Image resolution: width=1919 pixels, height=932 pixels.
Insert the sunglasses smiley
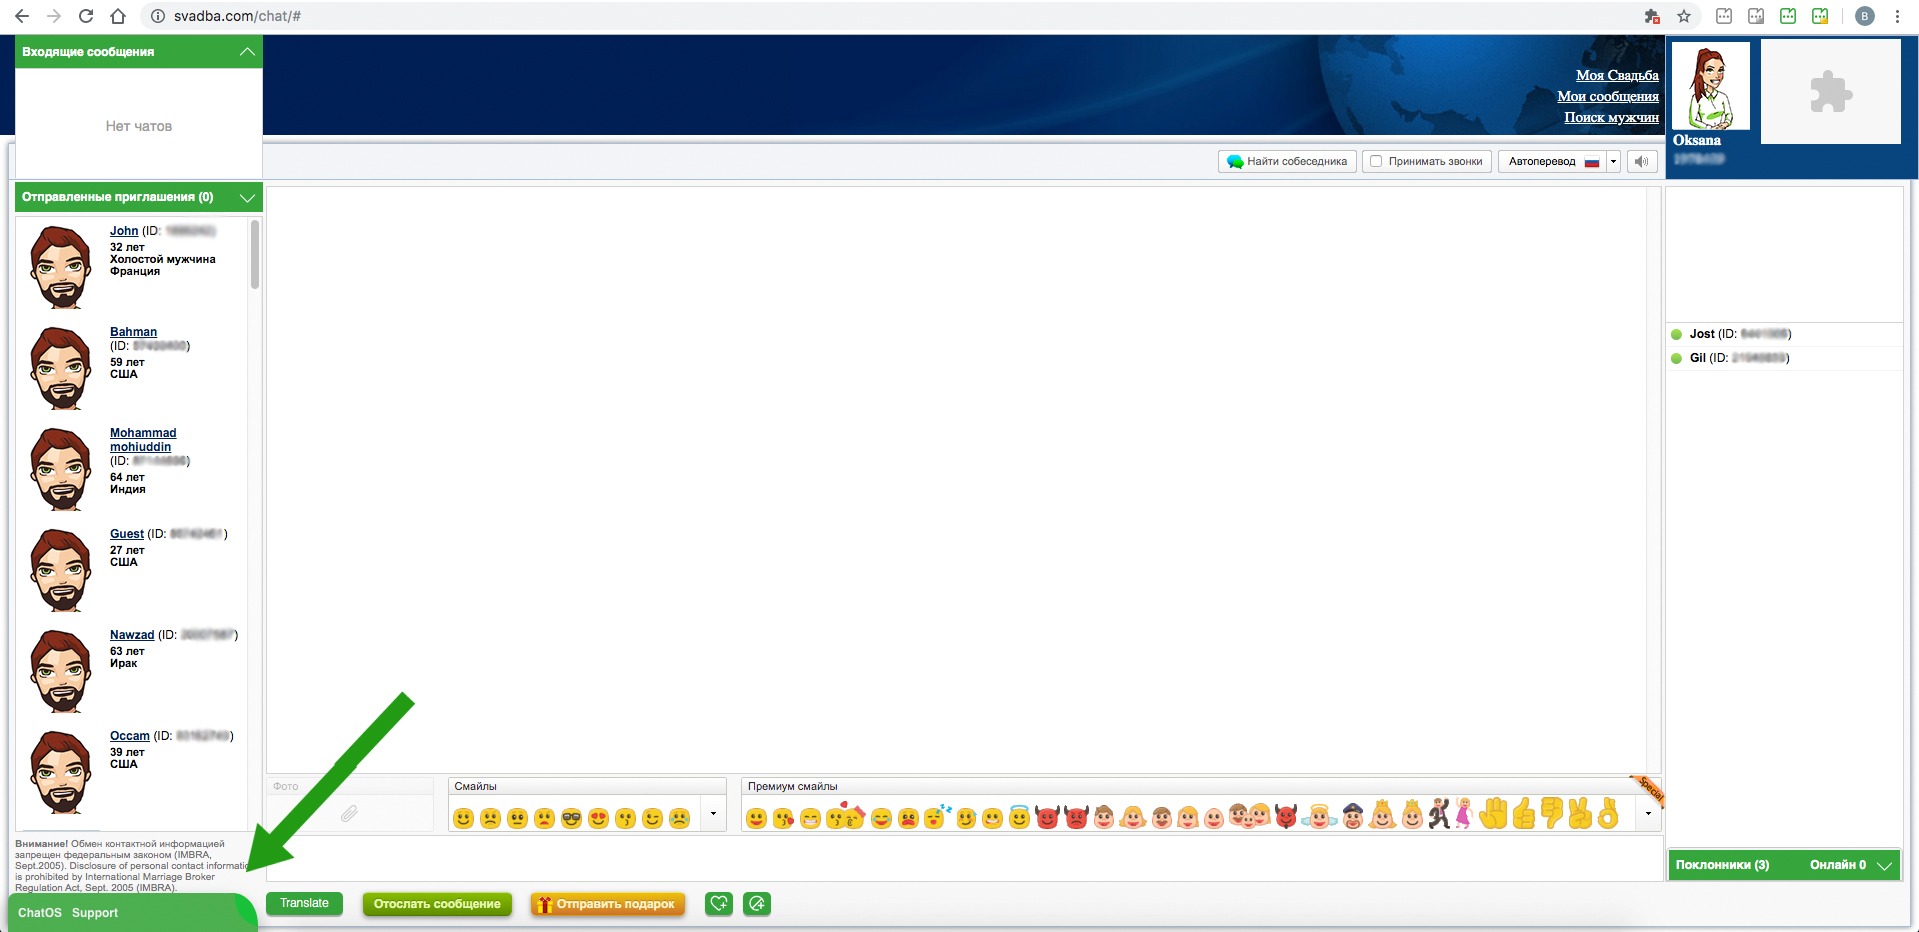pos(571,818)
